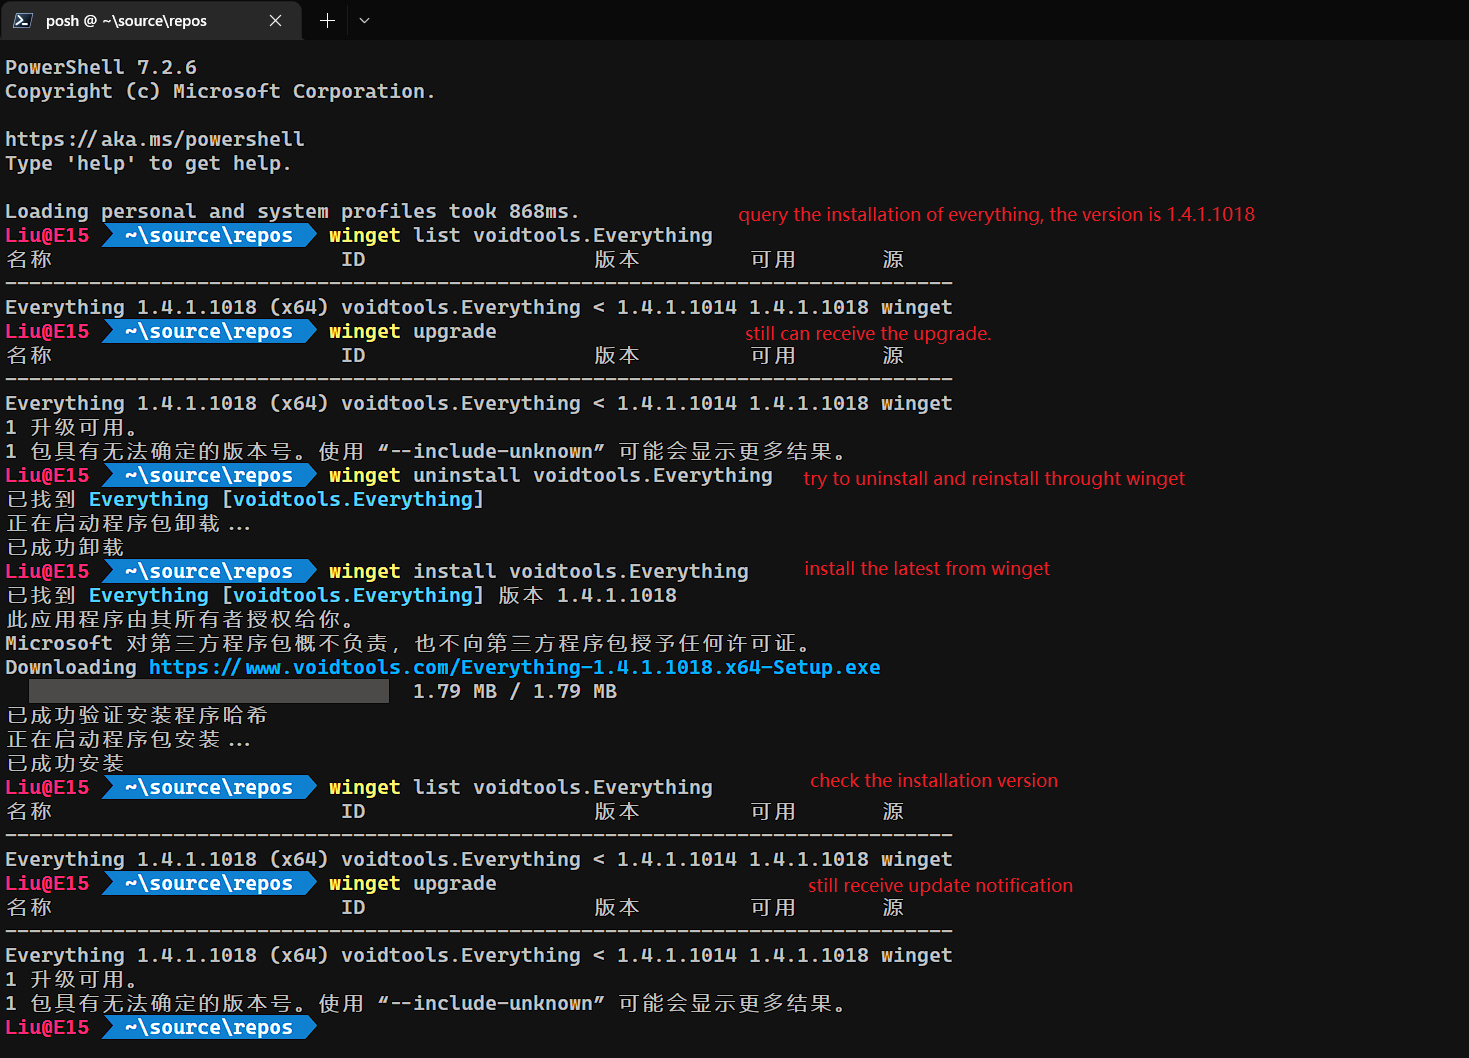Click the '此应用程序由其所有者授权给你。' line
This screenshot has width=1469, height=1058.
click(180, 619)
